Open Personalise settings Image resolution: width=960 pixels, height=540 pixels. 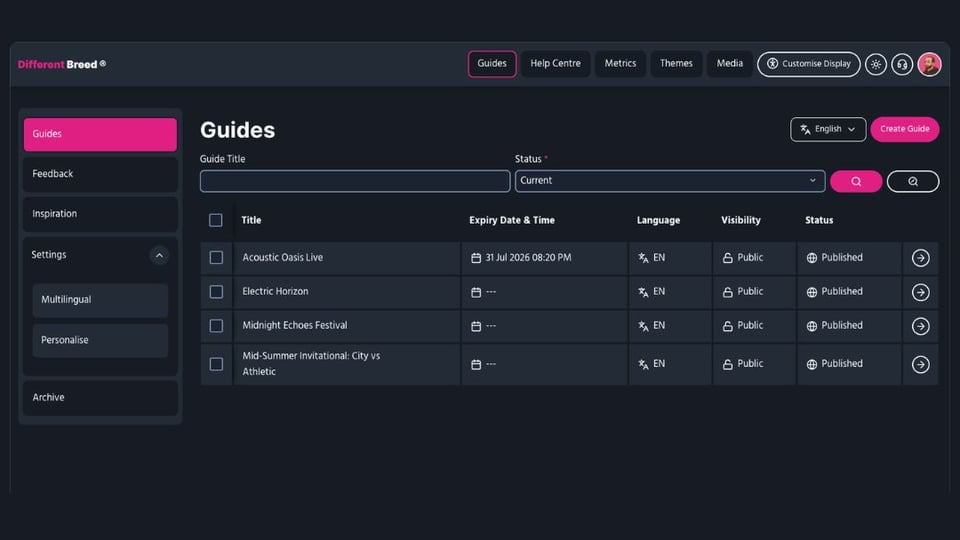[x=100, y=340]
